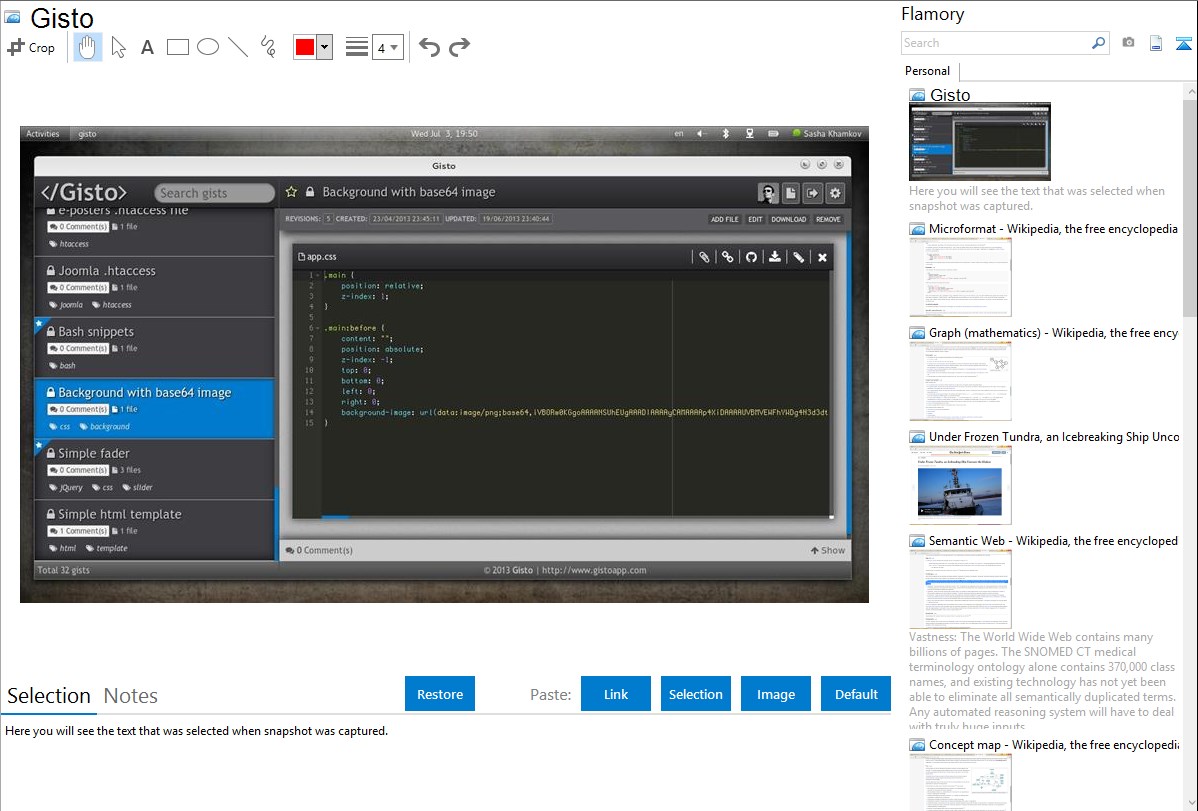Click the link icon on app.css

727,257
